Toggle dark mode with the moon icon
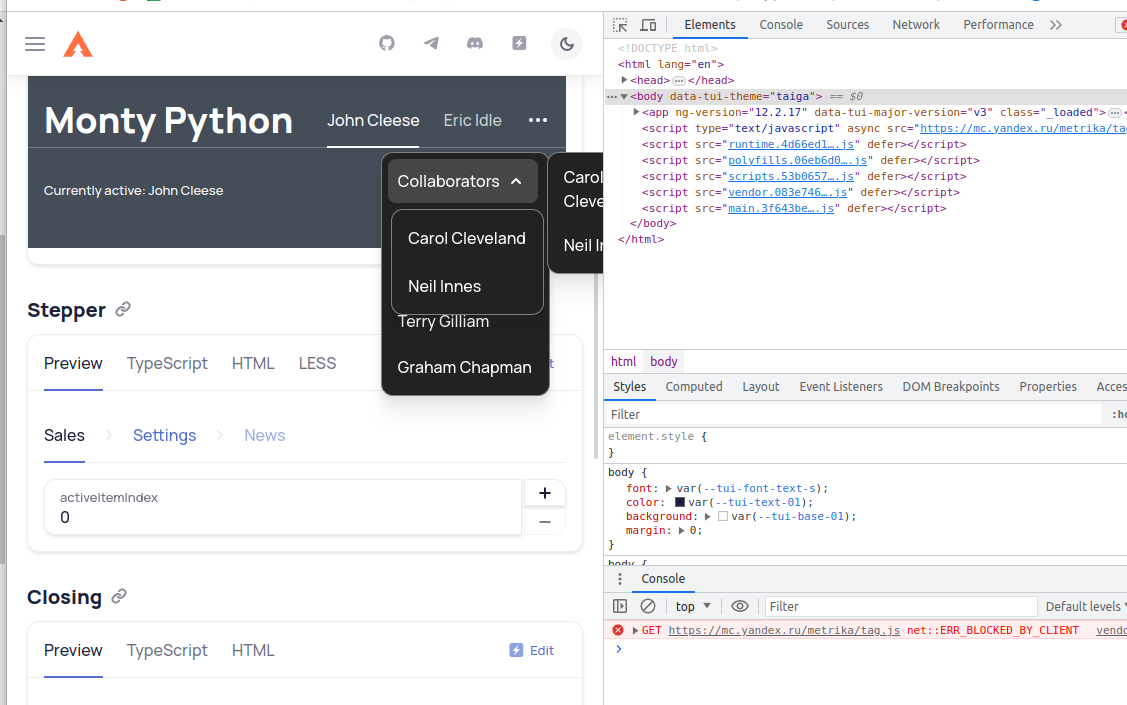 [x=567, y=44]
